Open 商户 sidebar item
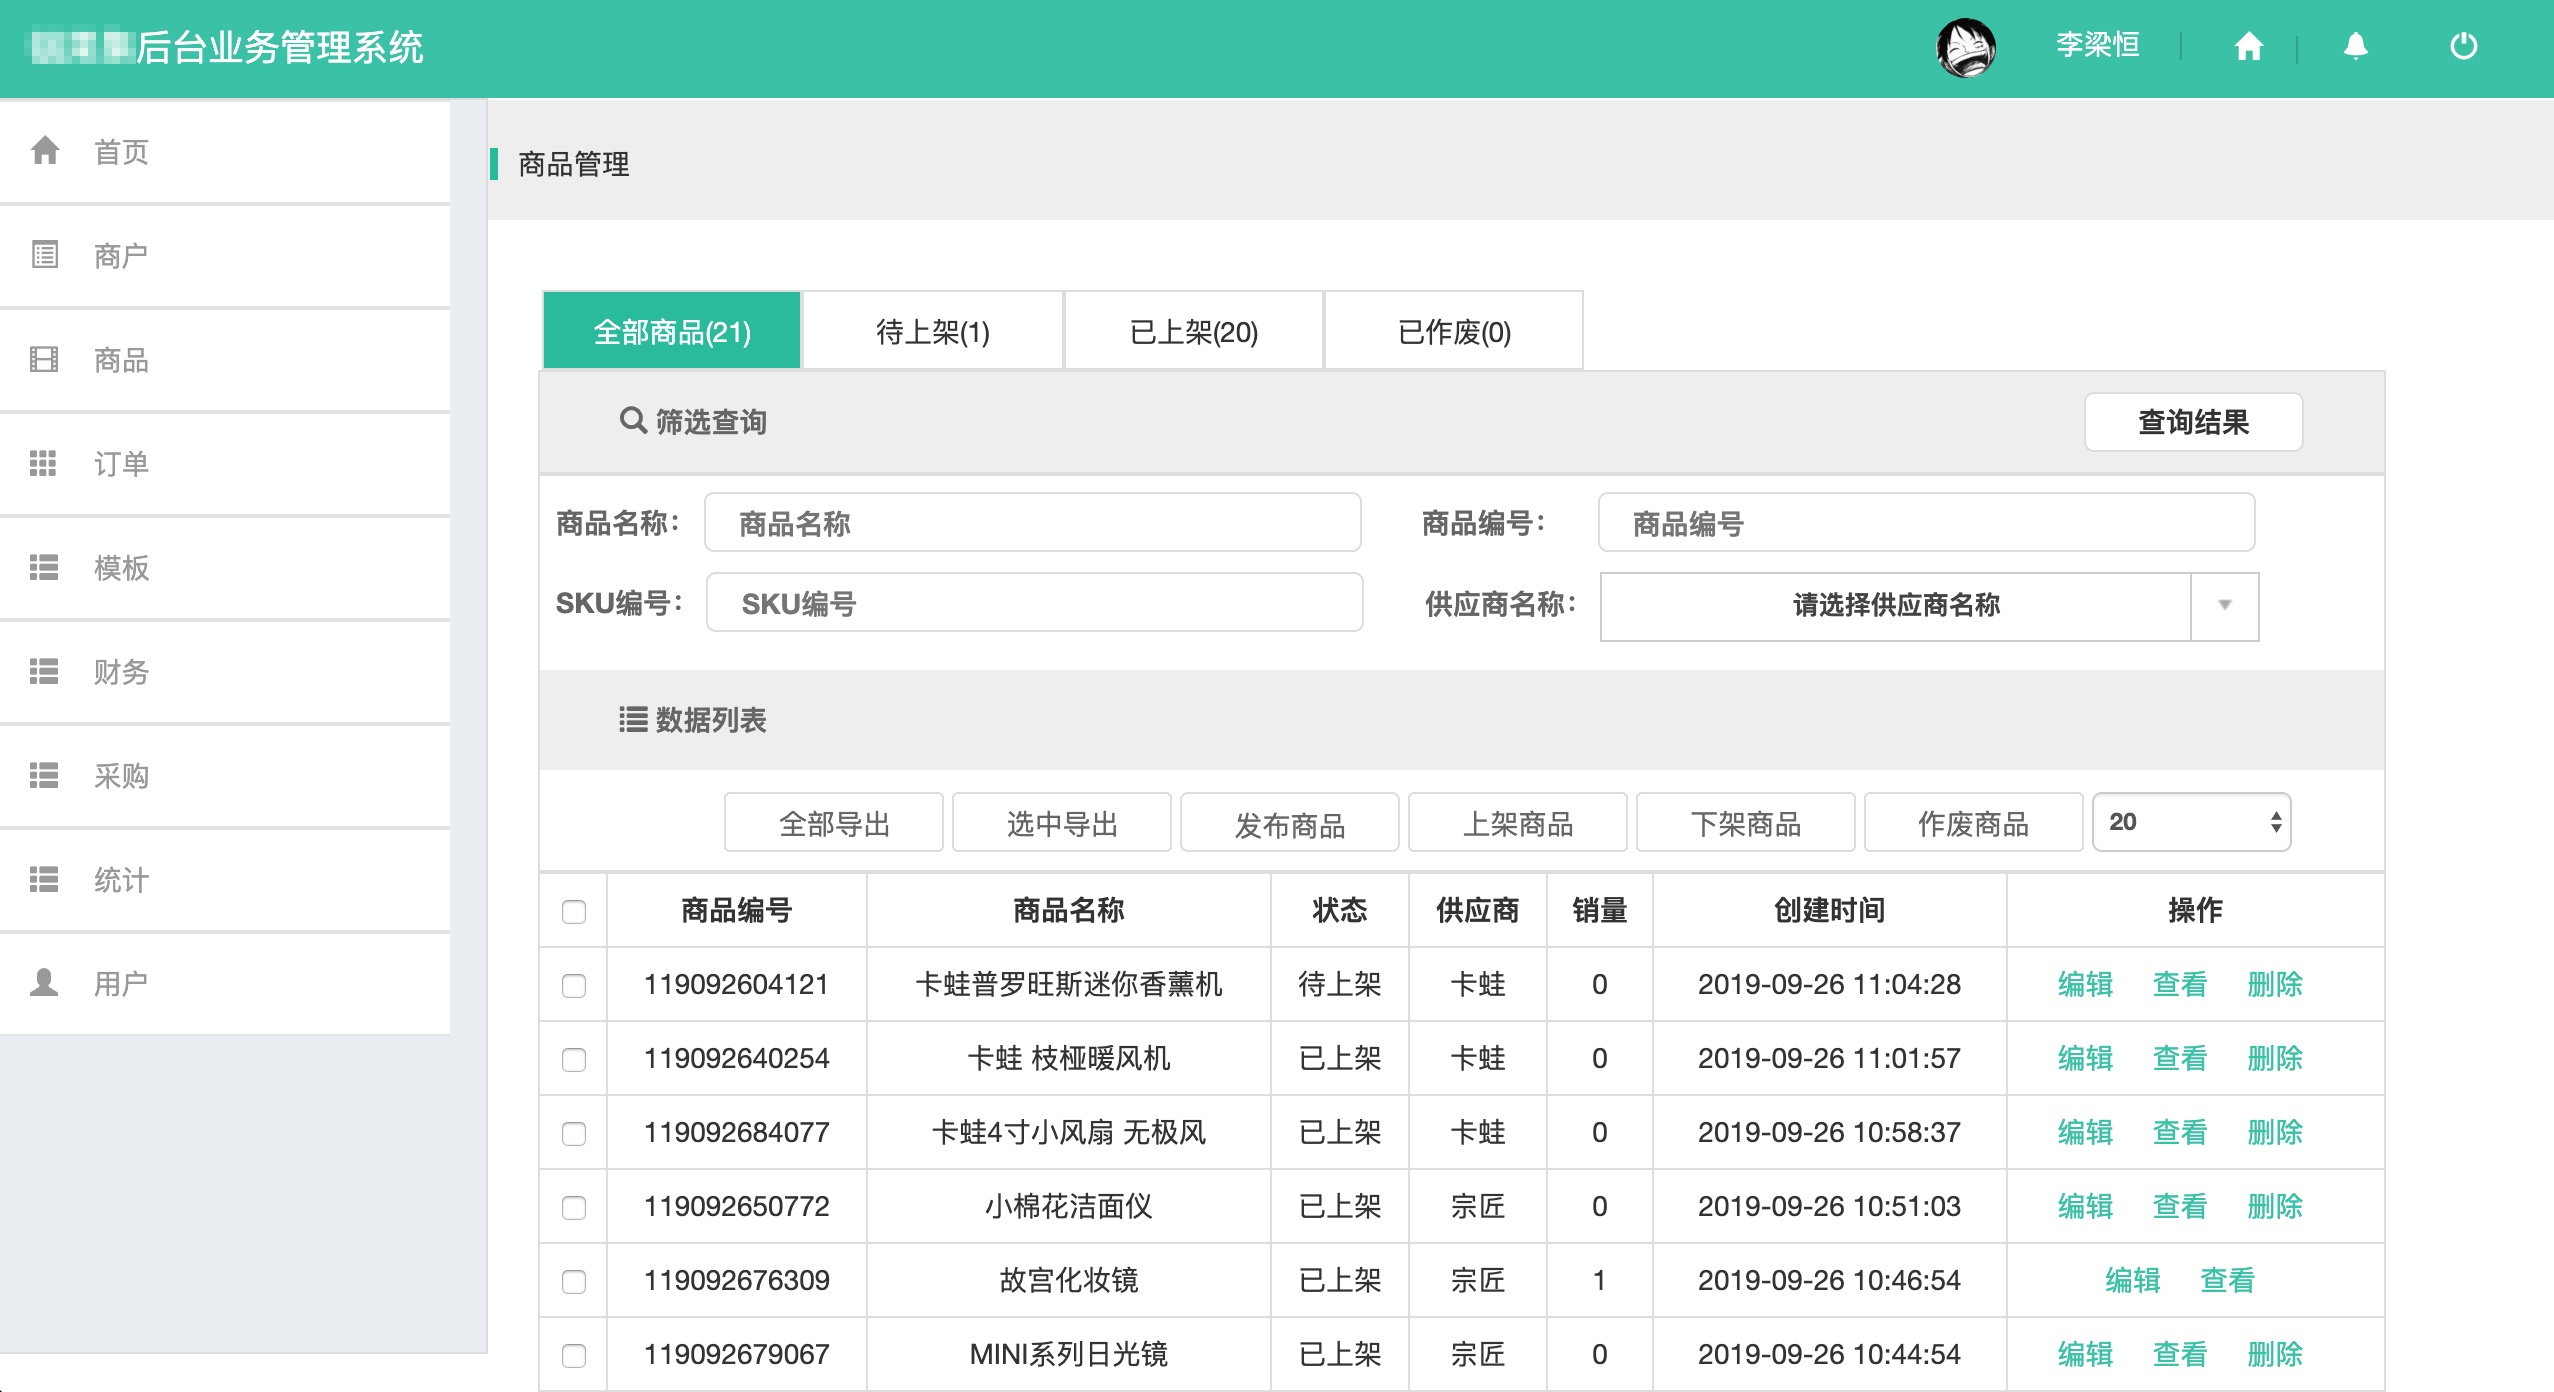Viewport: 2554px width, 1392px height. pyautogui.click(x=225, y=256)
